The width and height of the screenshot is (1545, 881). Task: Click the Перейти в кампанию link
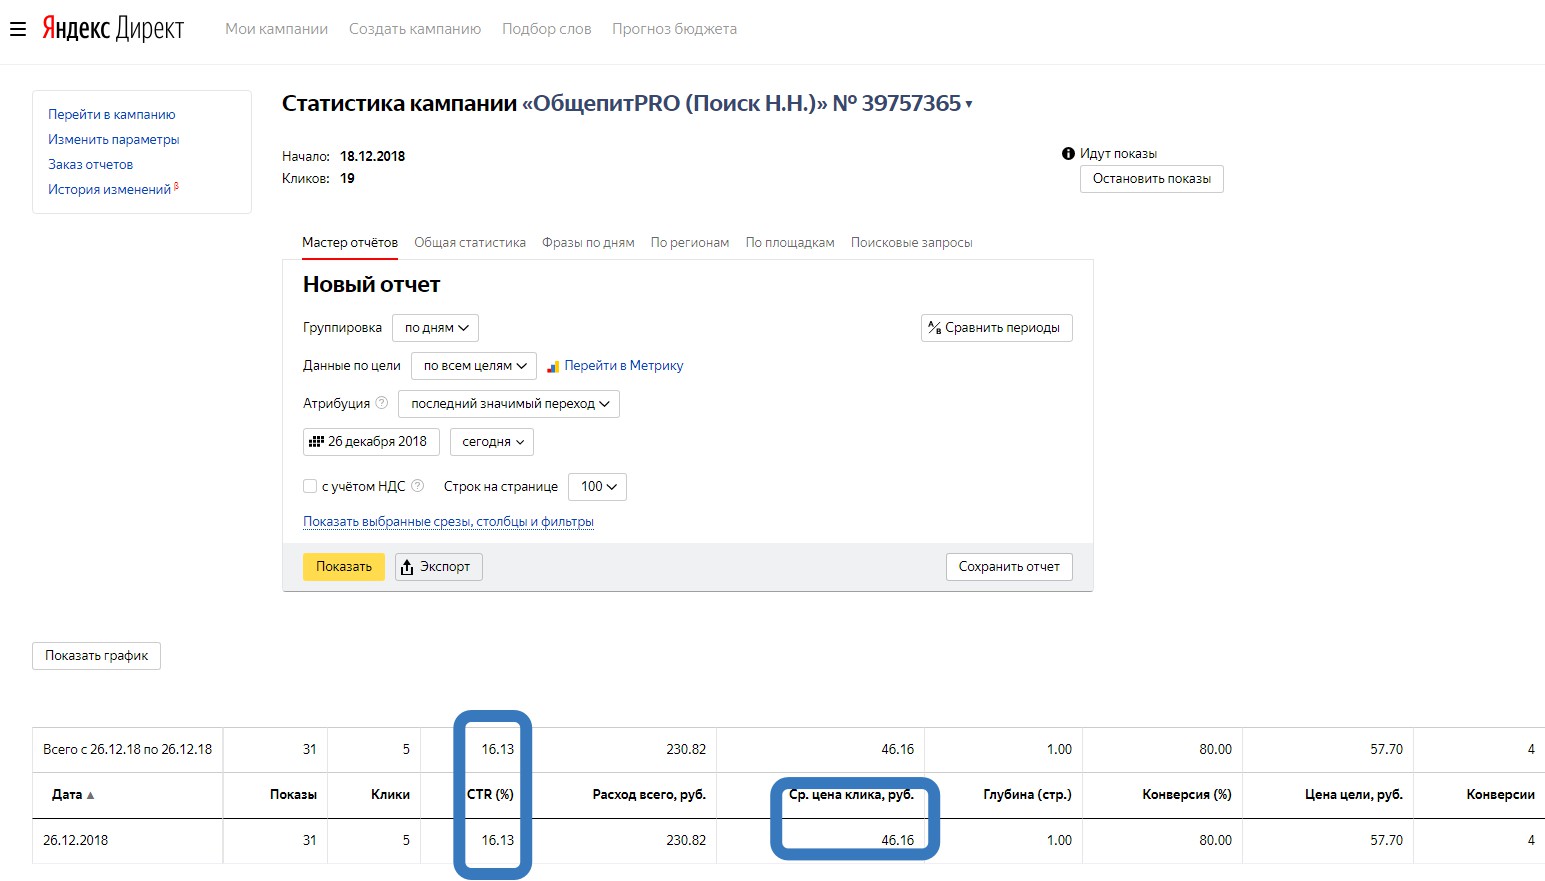112,115
